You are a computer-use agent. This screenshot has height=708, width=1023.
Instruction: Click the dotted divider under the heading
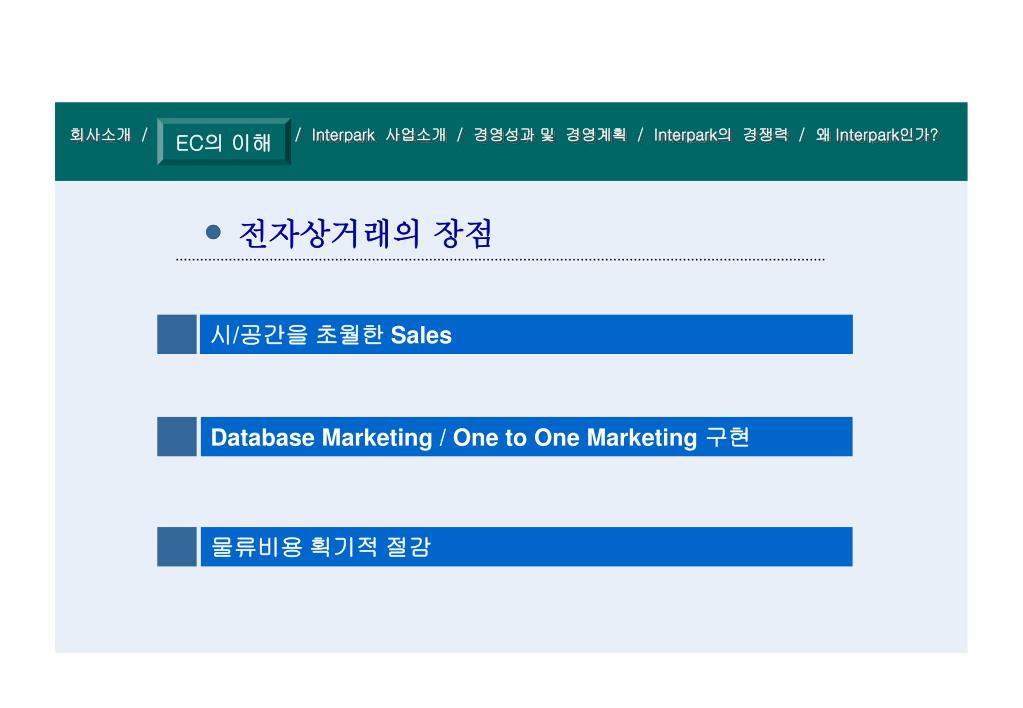click(500, 259)
